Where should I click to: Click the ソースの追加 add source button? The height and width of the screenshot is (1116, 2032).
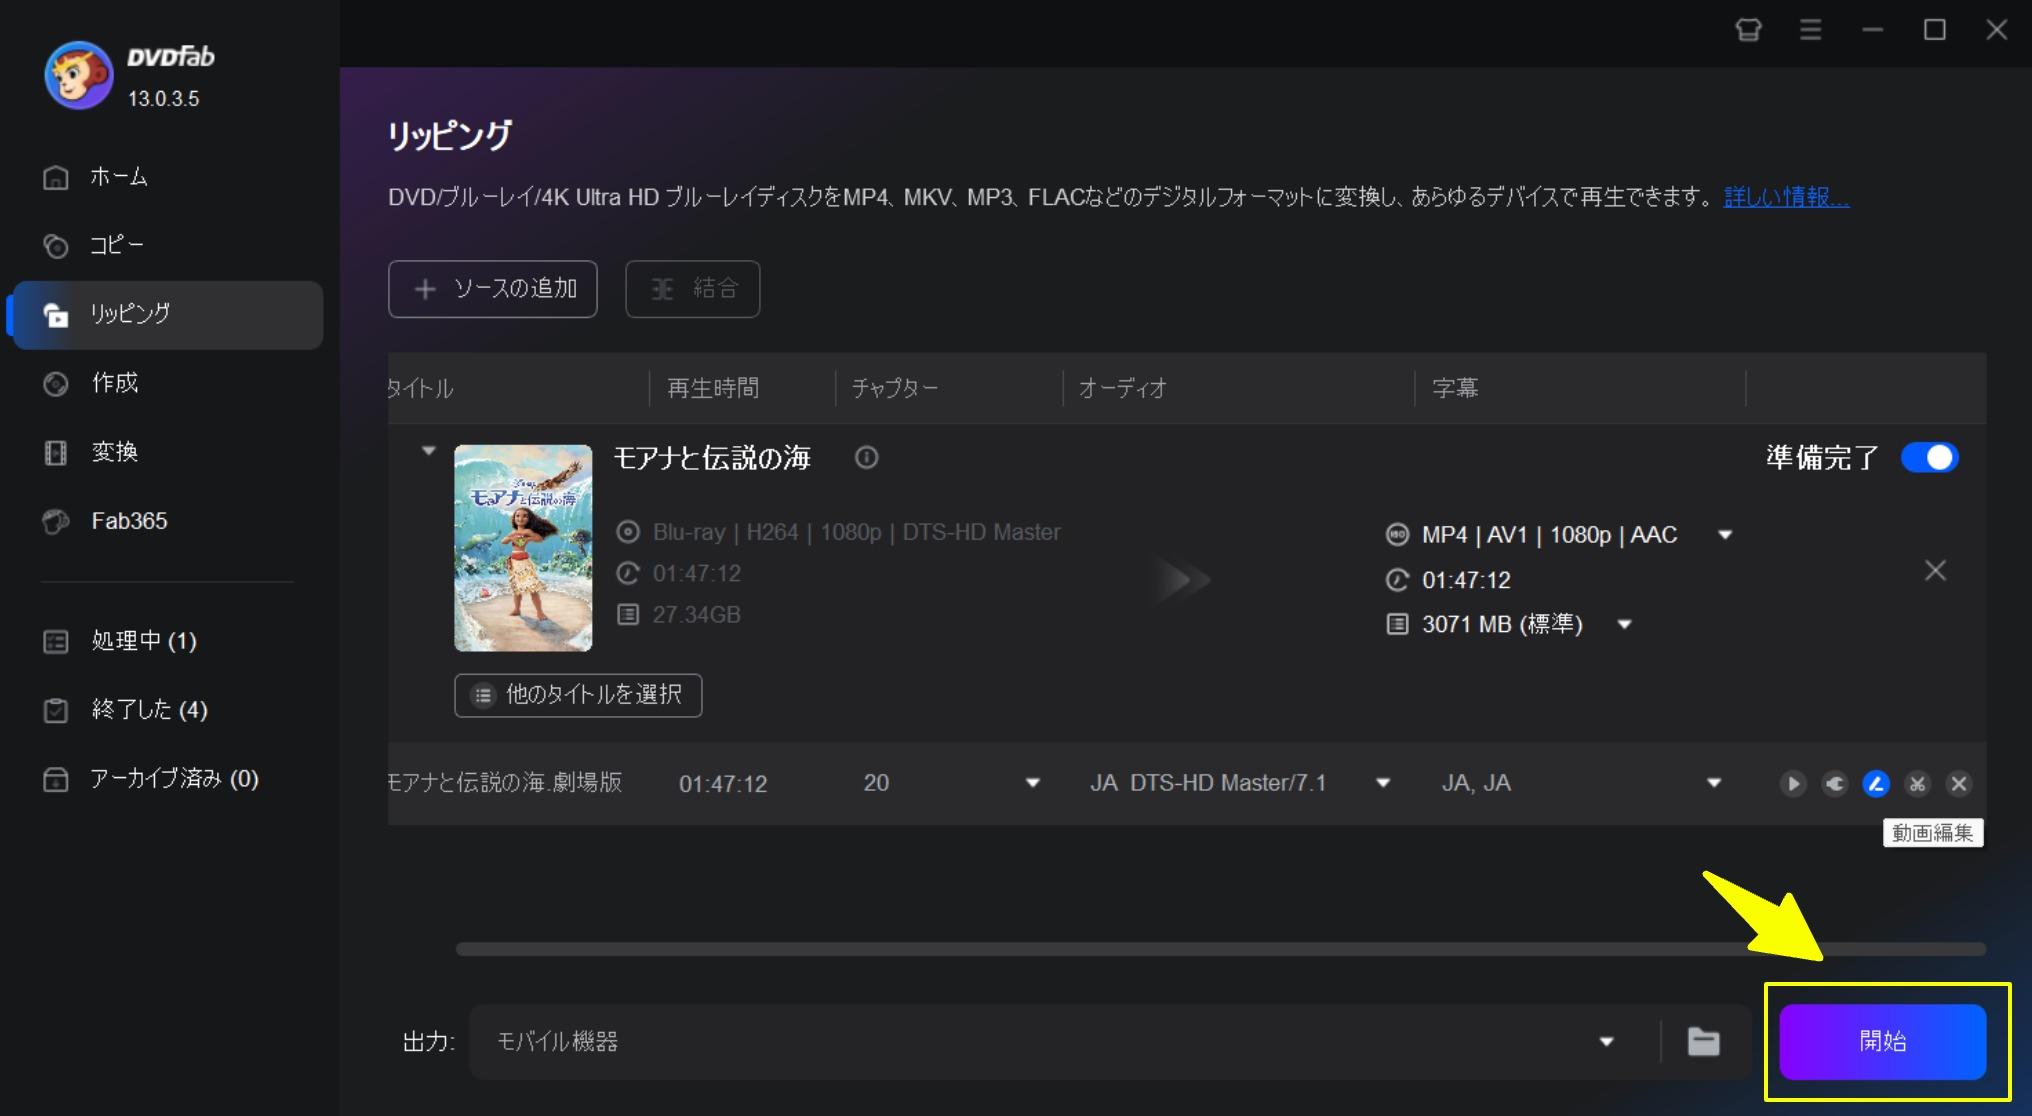pos(493,289)
